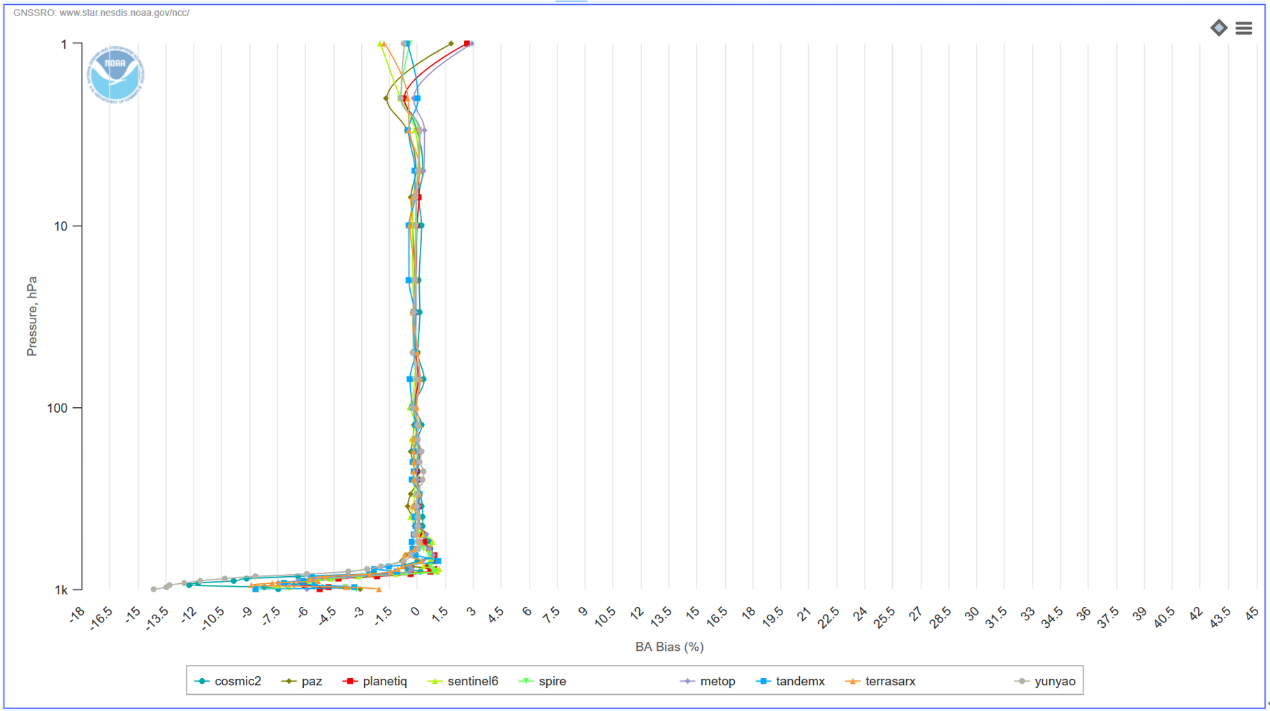Select the leftmost gray yunyao data point
1270x711 pixels.
click(153, 589)
